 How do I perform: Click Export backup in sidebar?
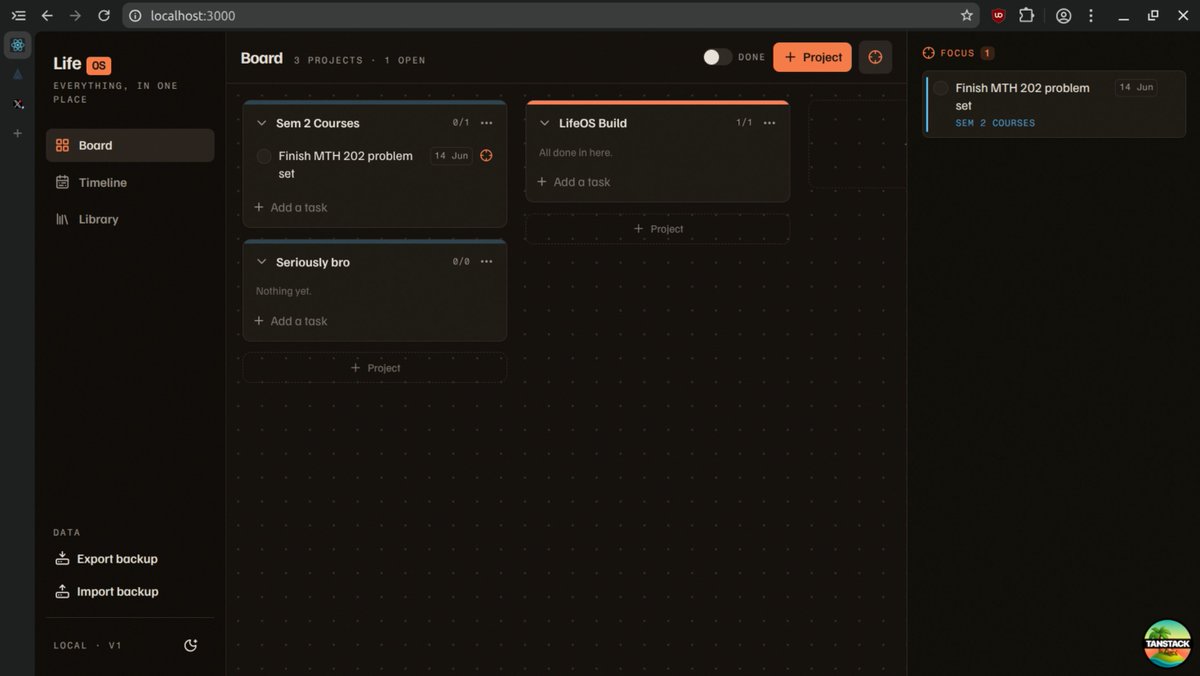pyautogui.click(x=106, y=559)
